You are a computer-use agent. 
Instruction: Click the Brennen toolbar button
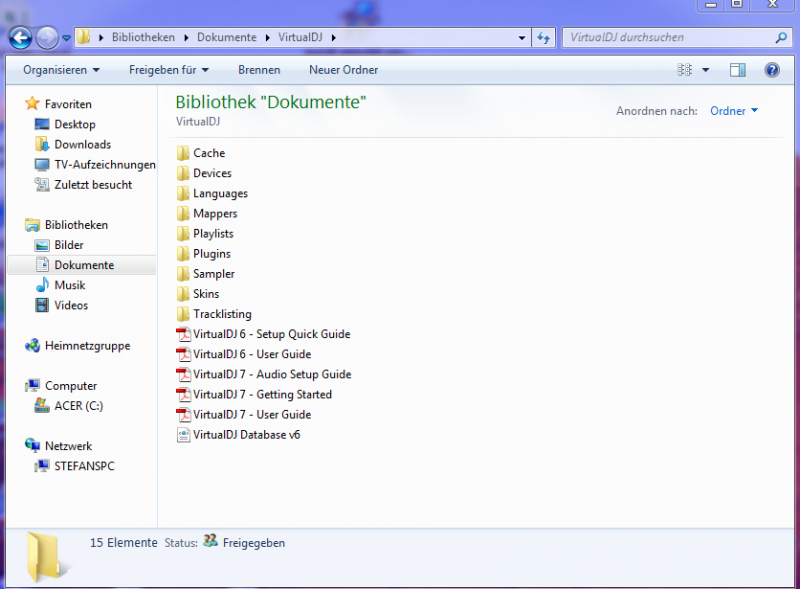[259, 70]
